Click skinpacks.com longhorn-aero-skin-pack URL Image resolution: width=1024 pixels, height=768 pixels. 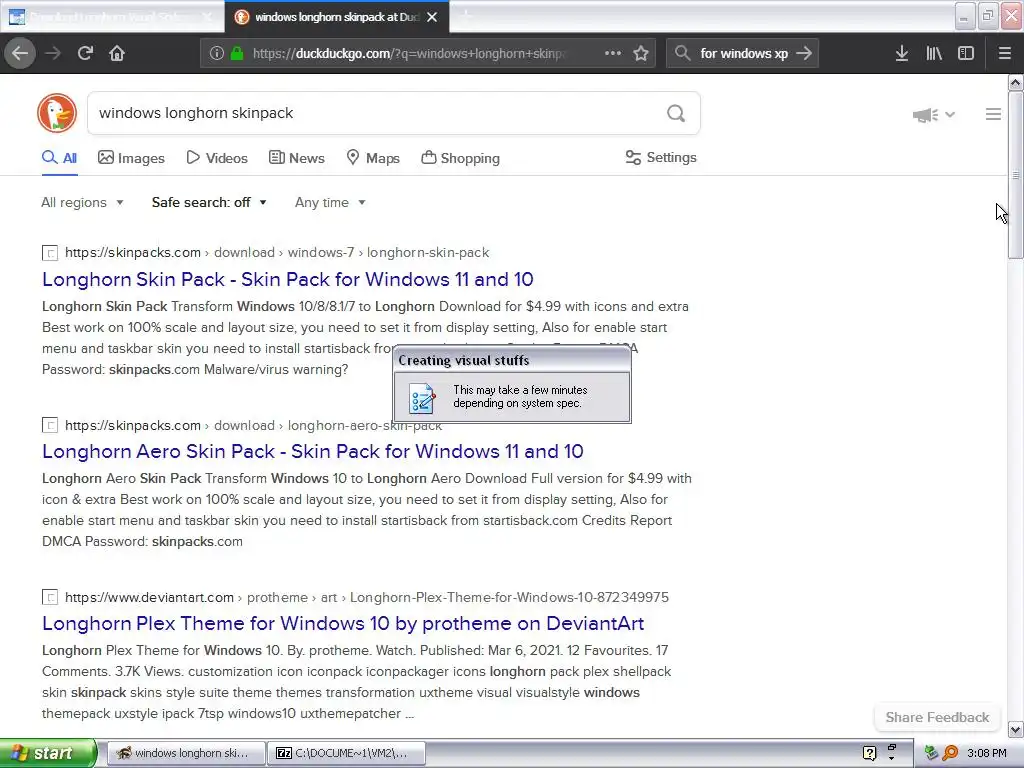[x=253, y=425]
